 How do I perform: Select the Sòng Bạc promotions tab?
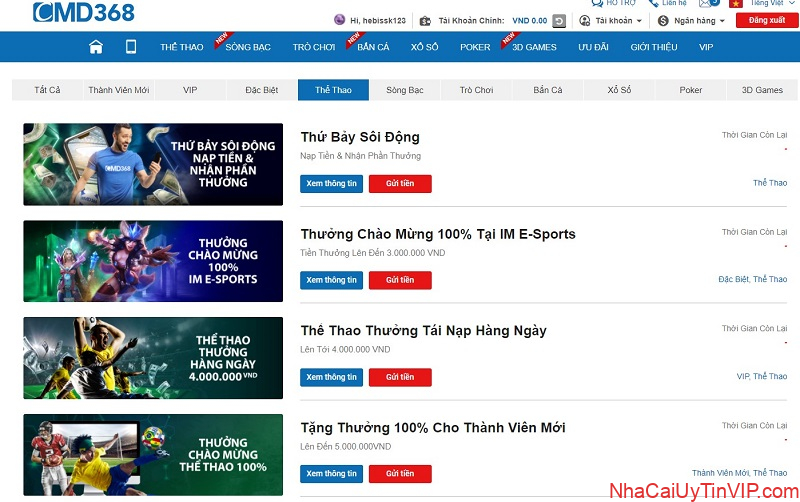tap(405, 90)
